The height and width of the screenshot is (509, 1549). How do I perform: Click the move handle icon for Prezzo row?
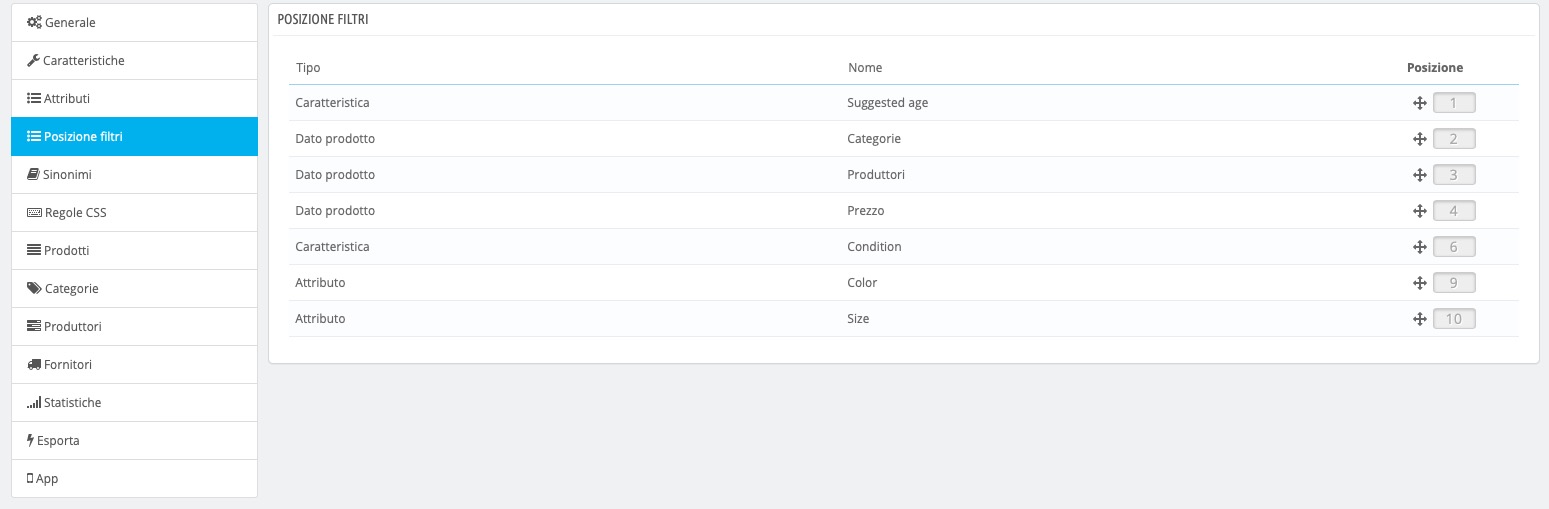click(1419, 211)
